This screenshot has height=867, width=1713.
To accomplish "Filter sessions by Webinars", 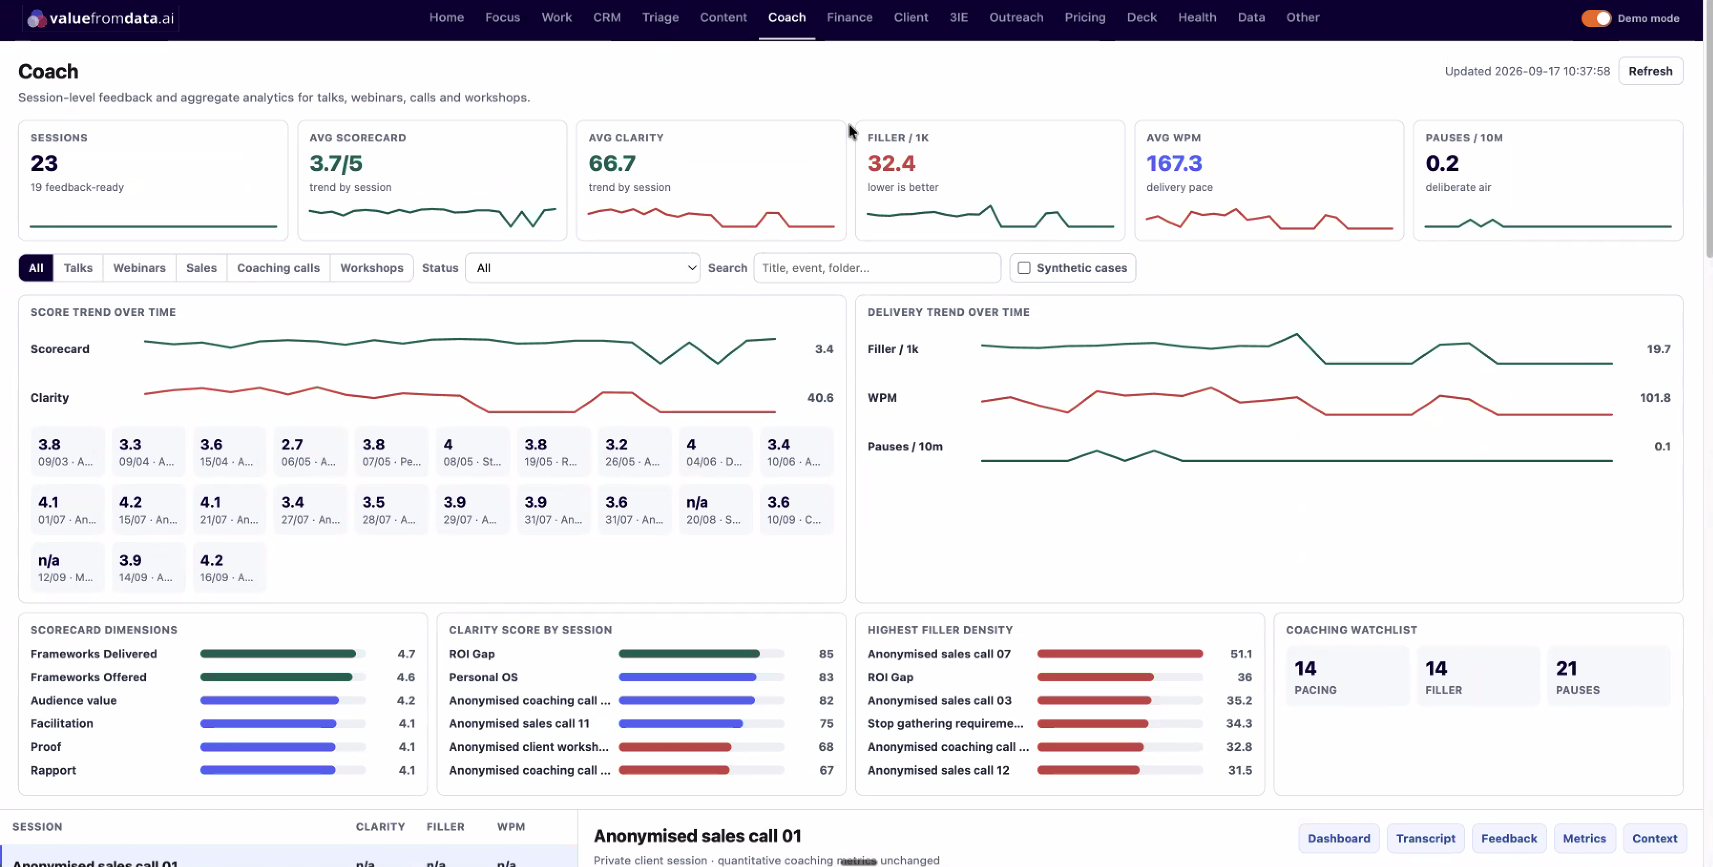I will point(139,268).
